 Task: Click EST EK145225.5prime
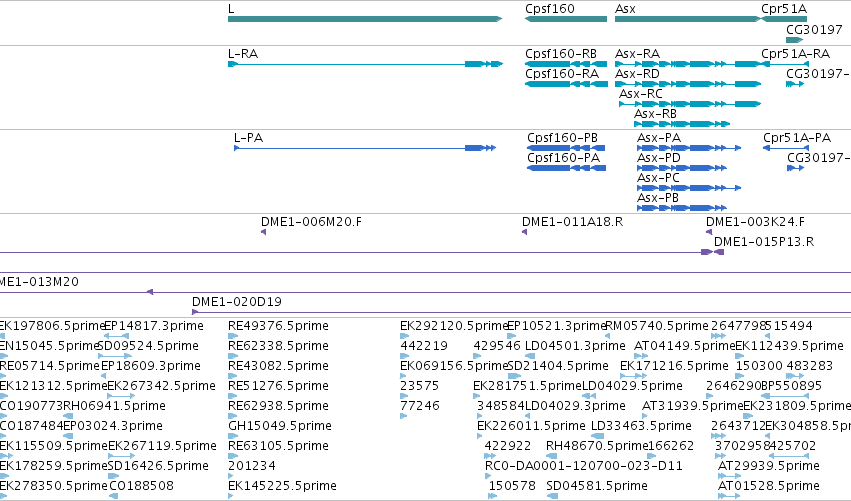pos(282,486)
